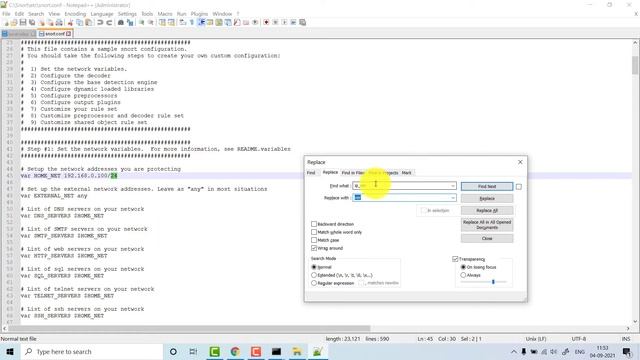Open Task View from the taskbar

click(x=193, y=351)
